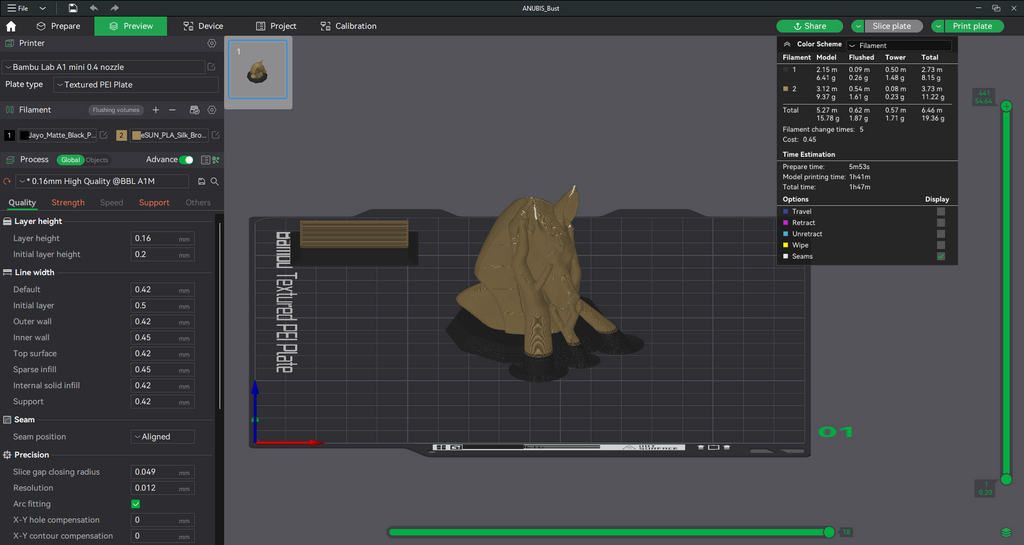The height and width of the screenshot is (545, 1024).
Task: Open the Color Scheme Filament dropdown
Action: click(x=899, y=45)
